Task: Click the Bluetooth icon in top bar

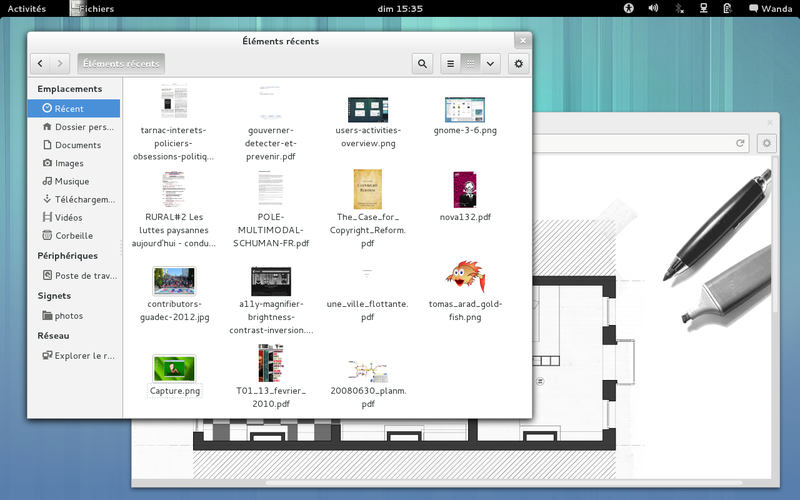Action: tap(679, 8)
